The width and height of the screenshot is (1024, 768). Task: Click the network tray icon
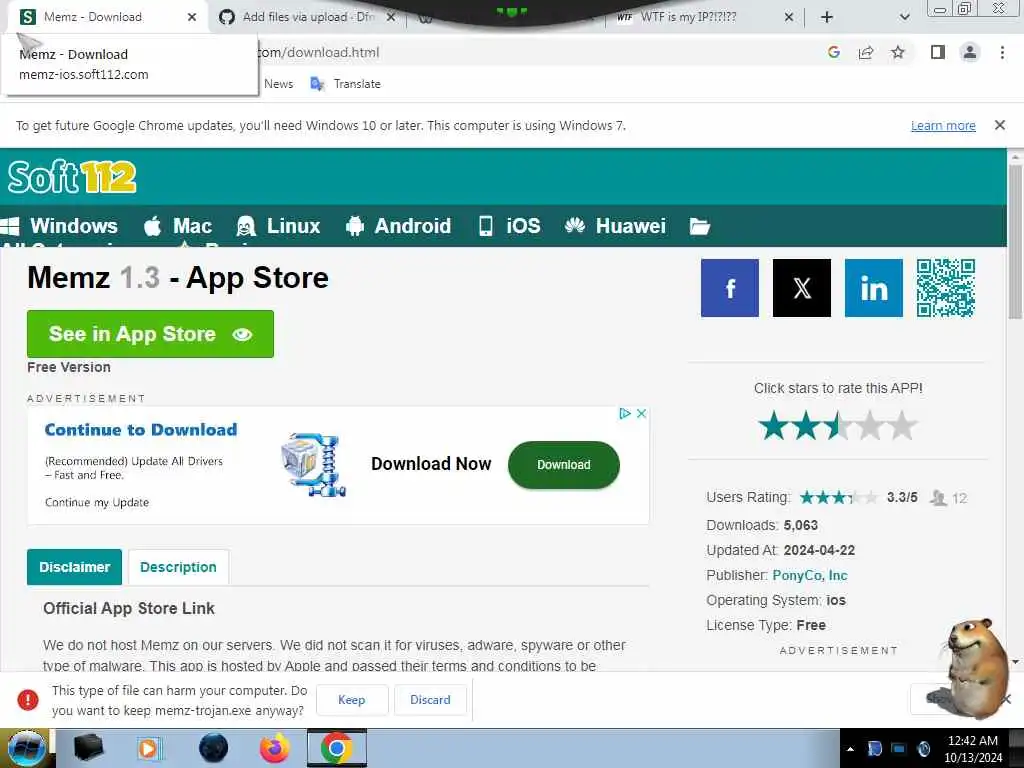pyautogui.click(x=899, y=748)
